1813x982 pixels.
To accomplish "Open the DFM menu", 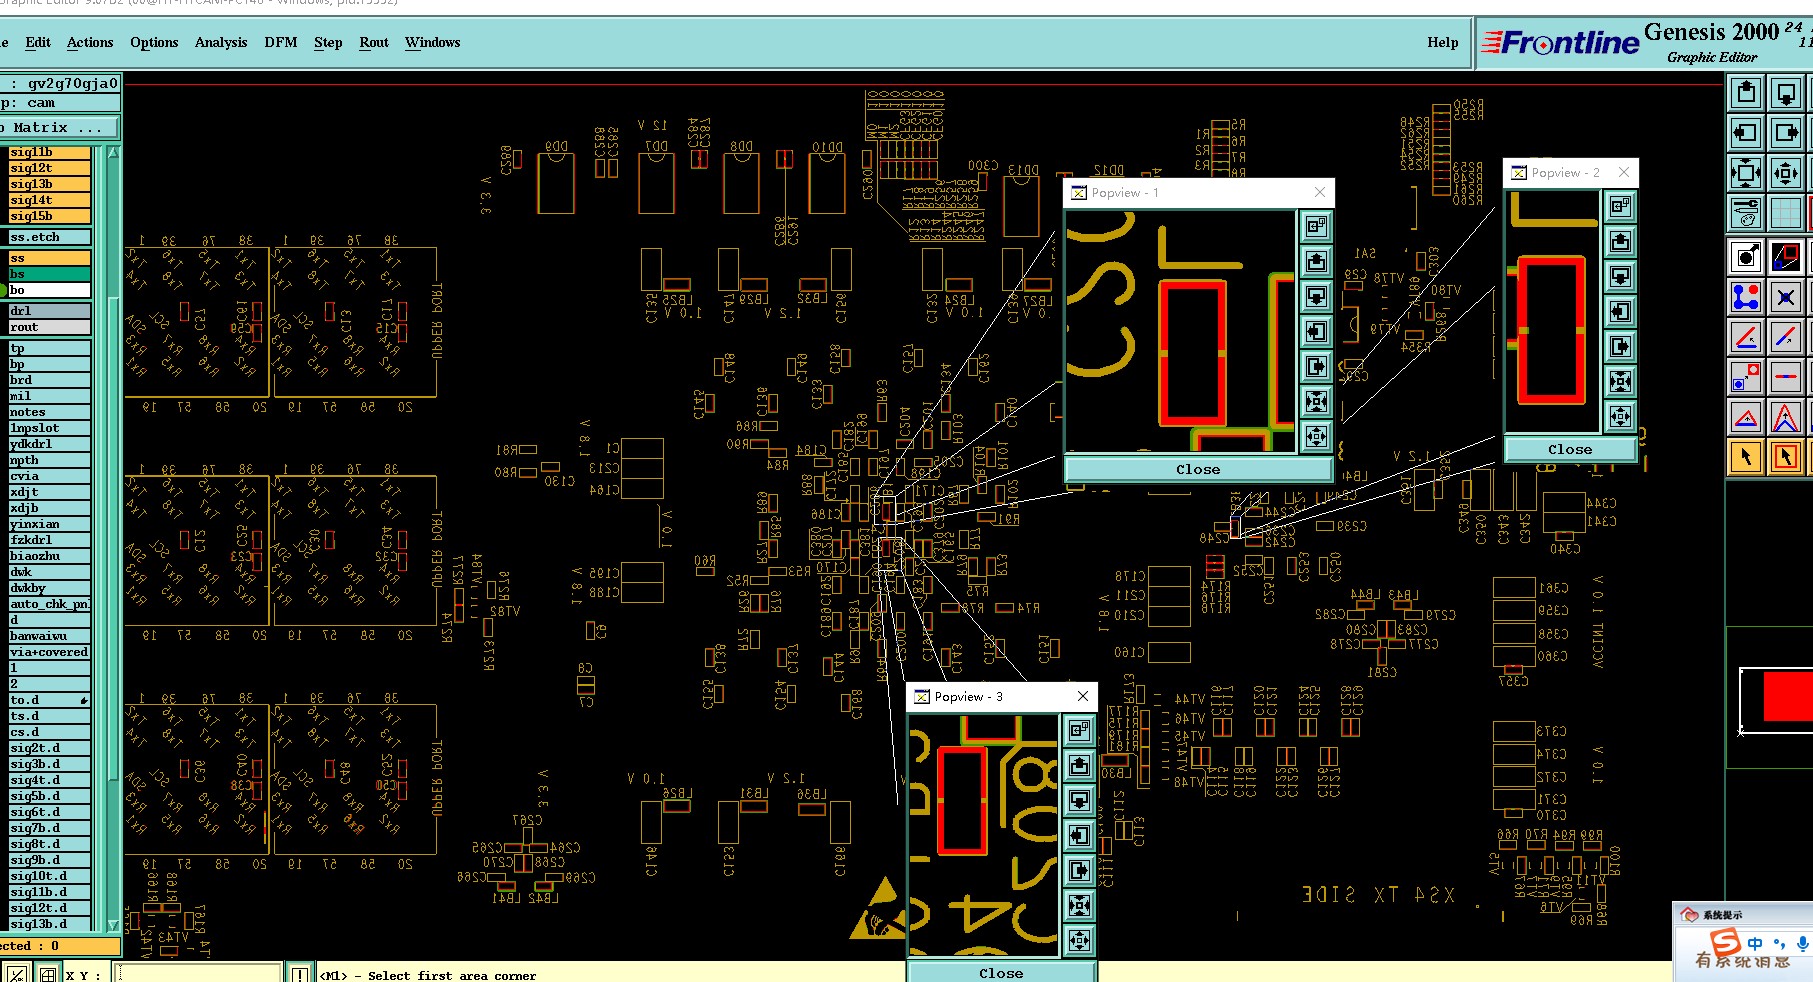I will (x=281, y=42).
